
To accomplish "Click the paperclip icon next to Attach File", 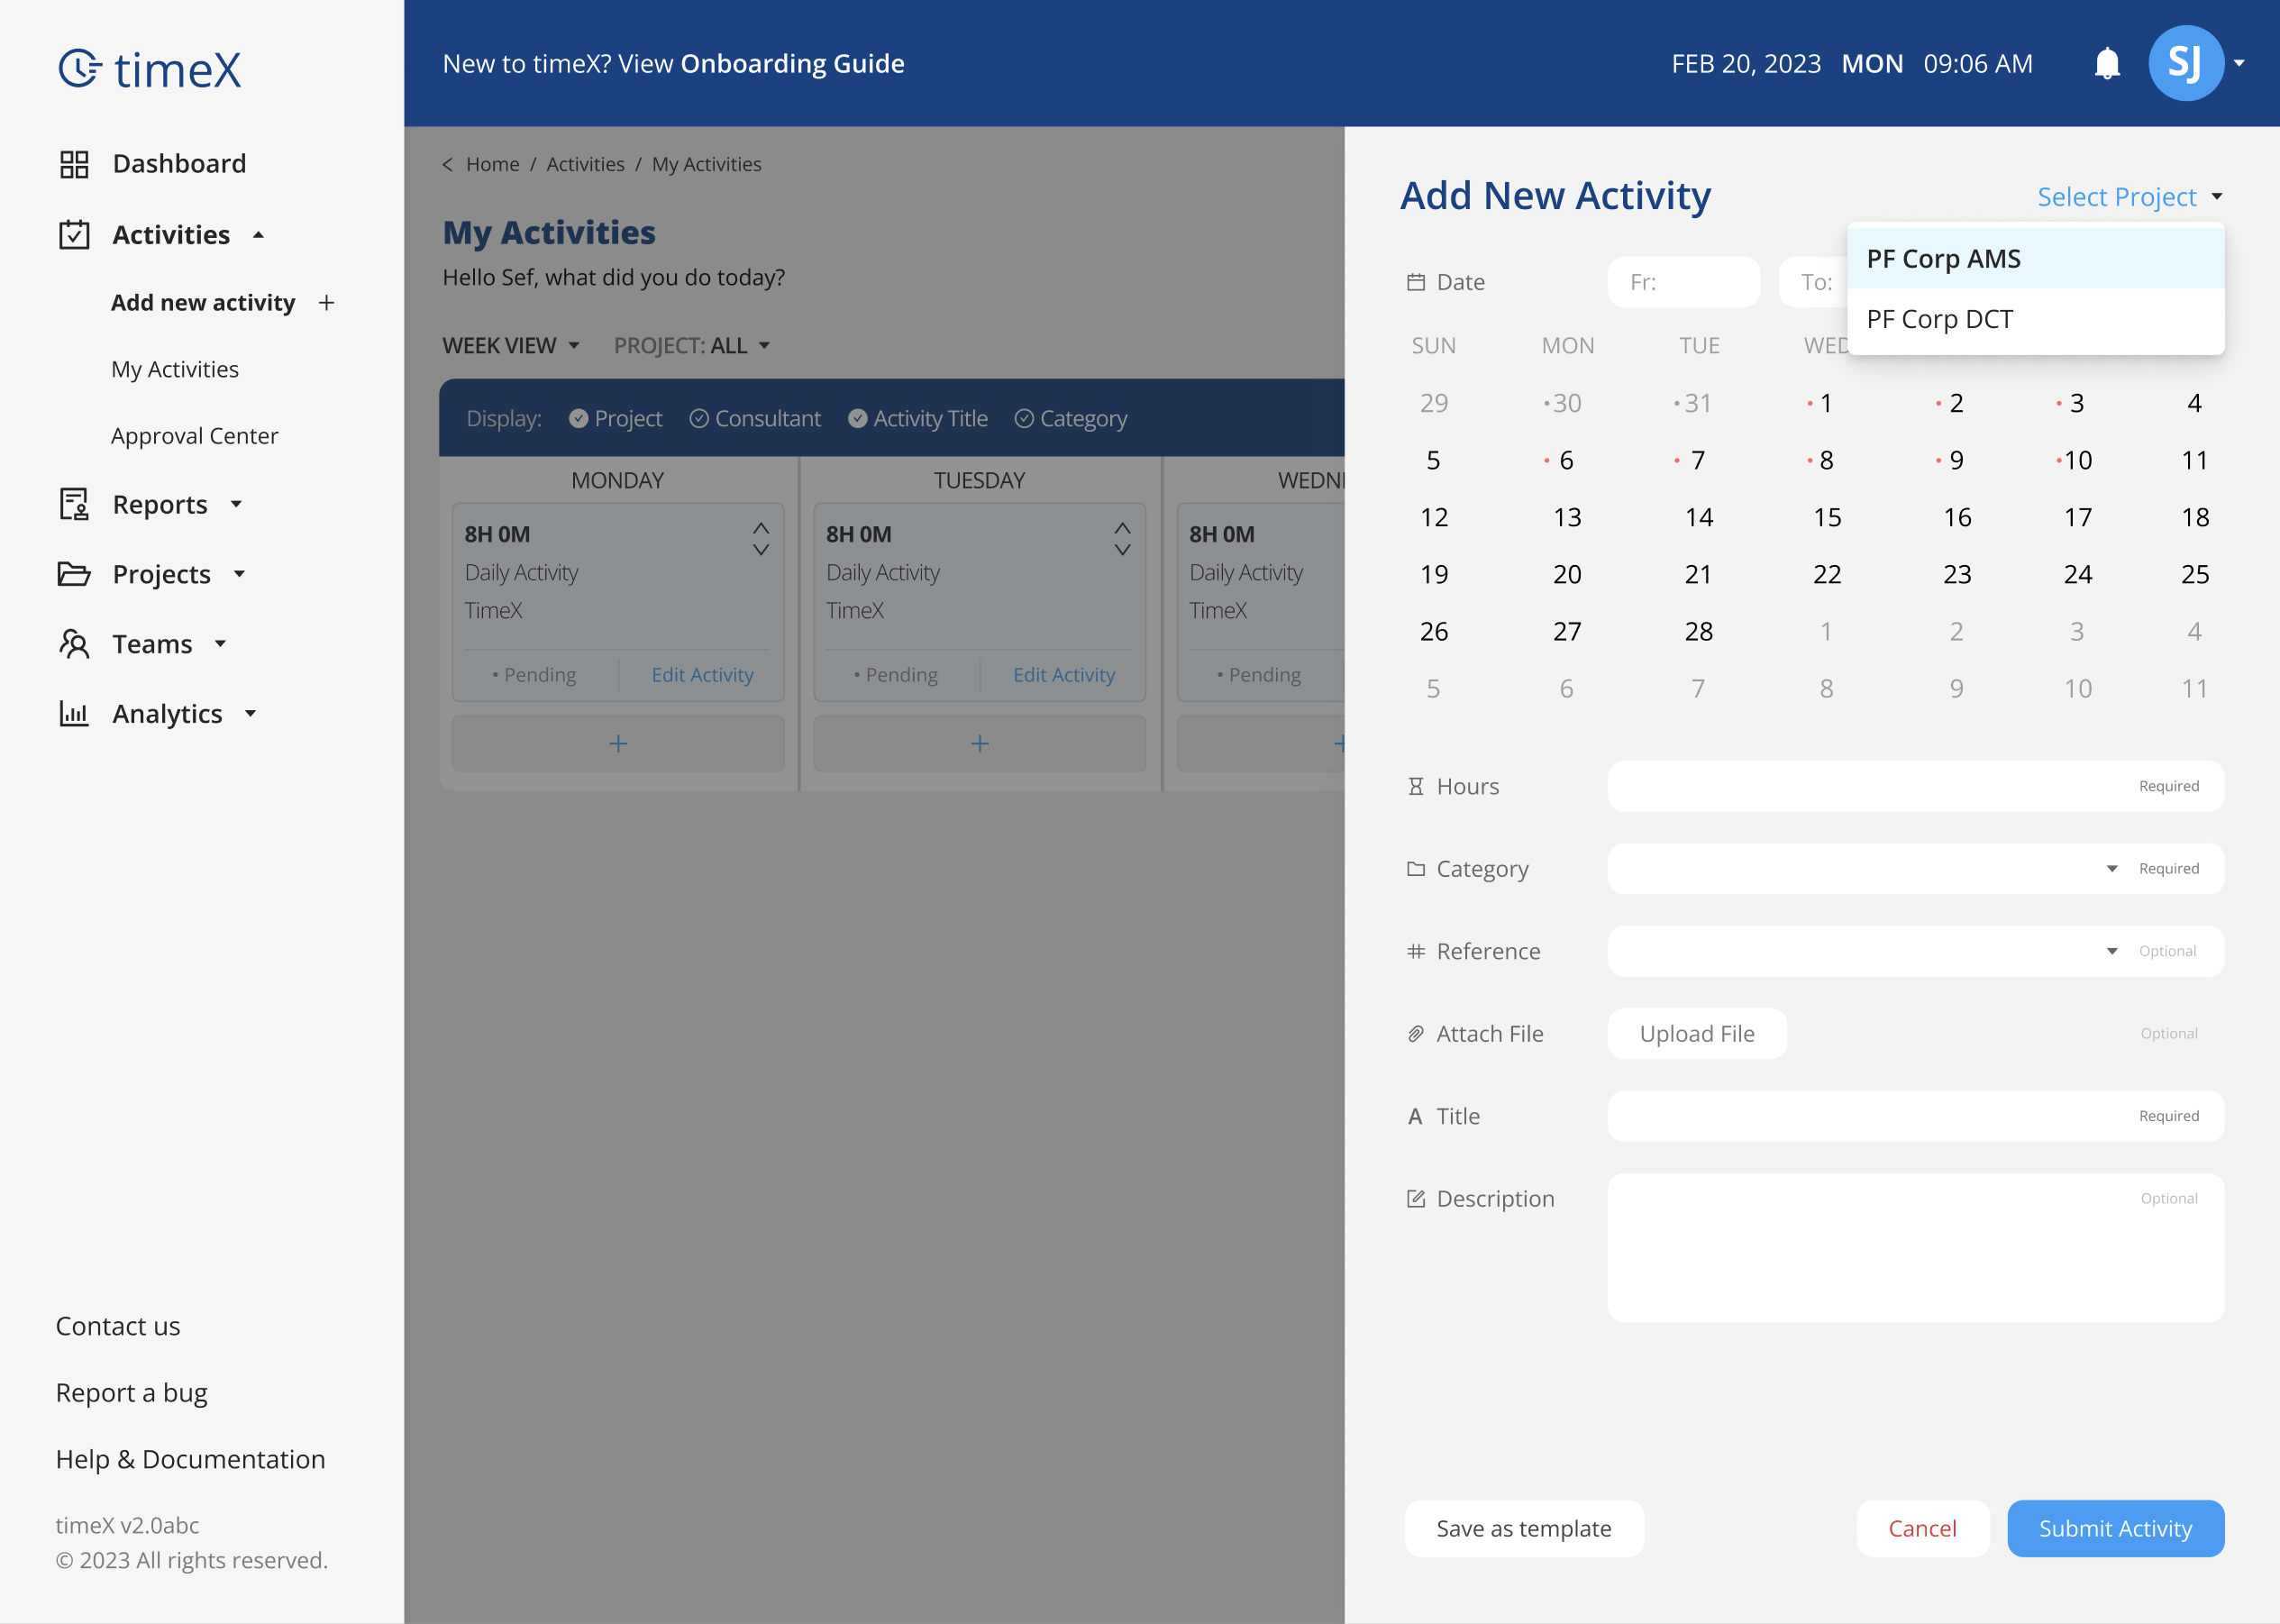I will (1415, 1033).
